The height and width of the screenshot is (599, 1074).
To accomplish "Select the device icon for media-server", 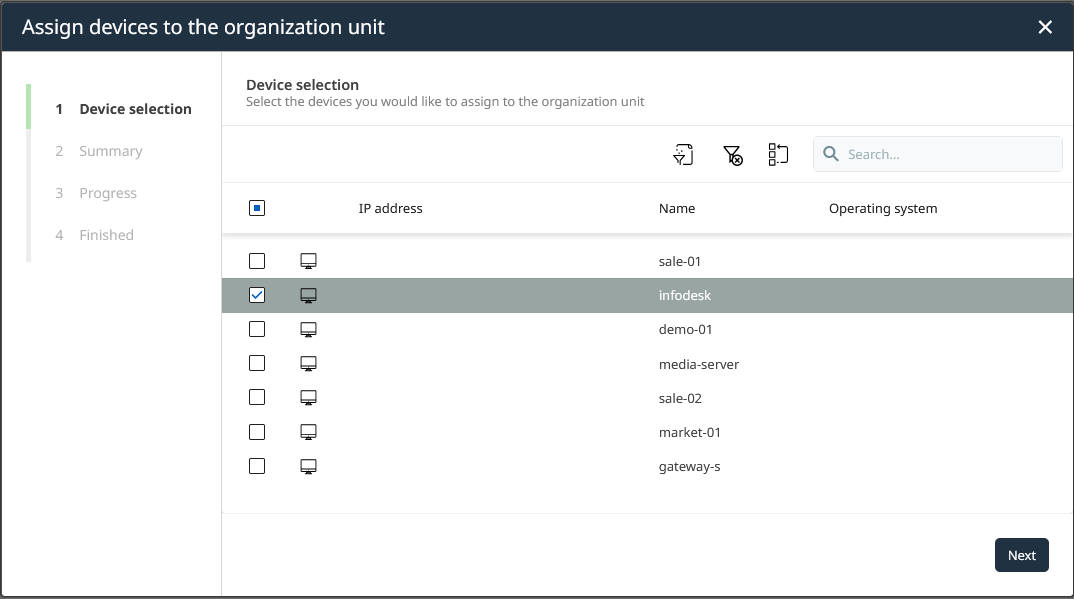I will point(308,363).
